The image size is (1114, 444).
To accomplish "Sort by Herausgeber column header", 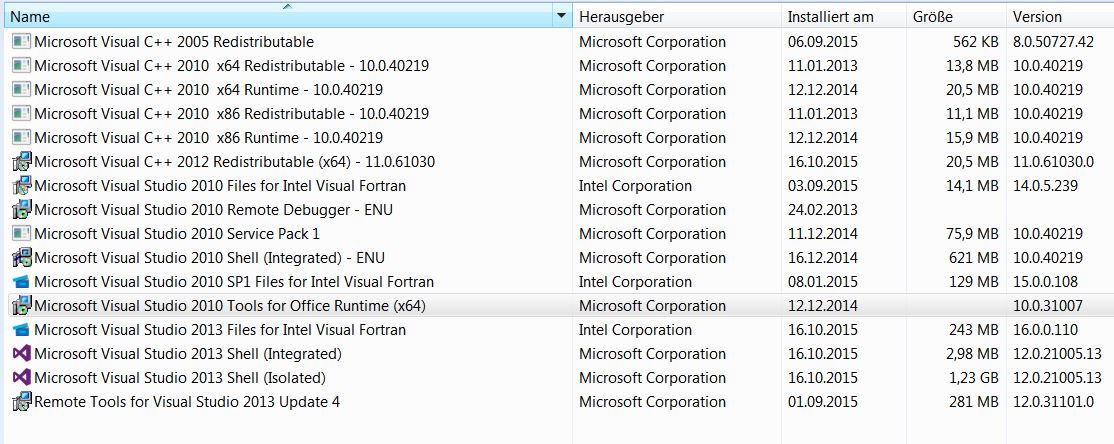I will click(x=677, y=16).
